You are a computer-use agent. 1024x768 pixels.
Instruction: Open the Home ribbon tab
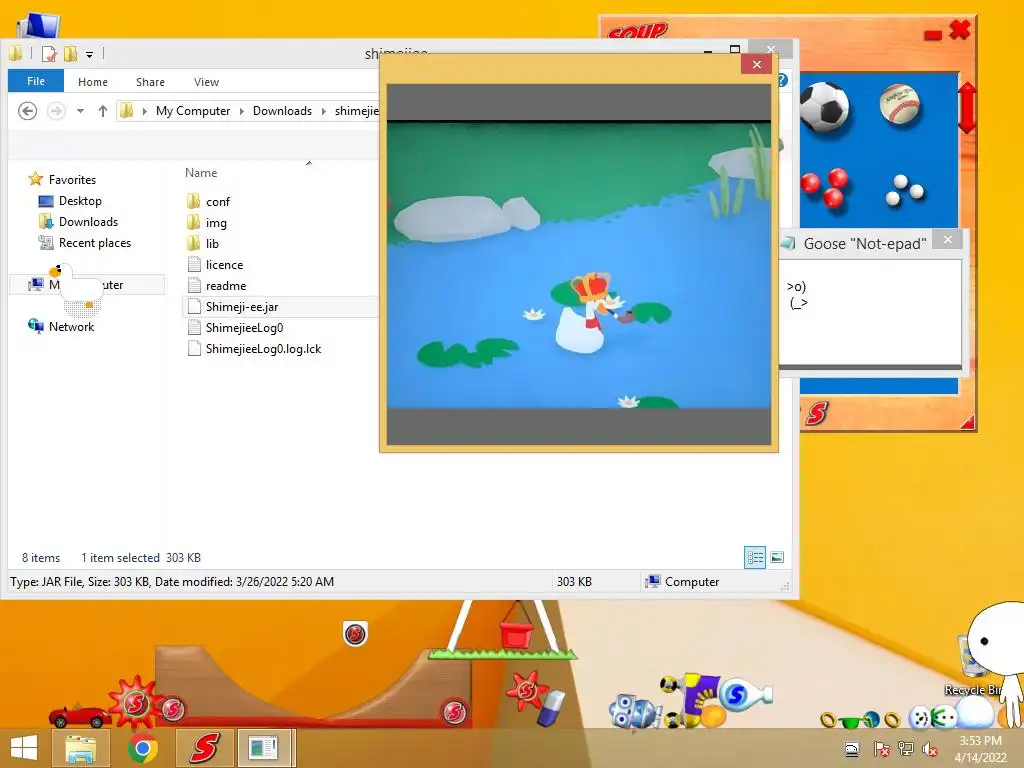[x=93, y=82]
